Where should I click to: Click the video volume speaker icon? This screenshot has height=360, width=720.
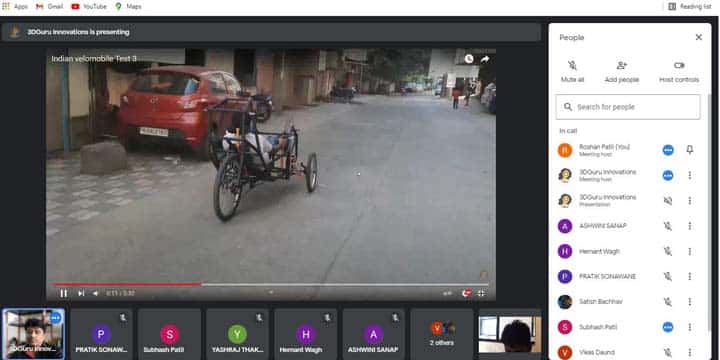96,293
